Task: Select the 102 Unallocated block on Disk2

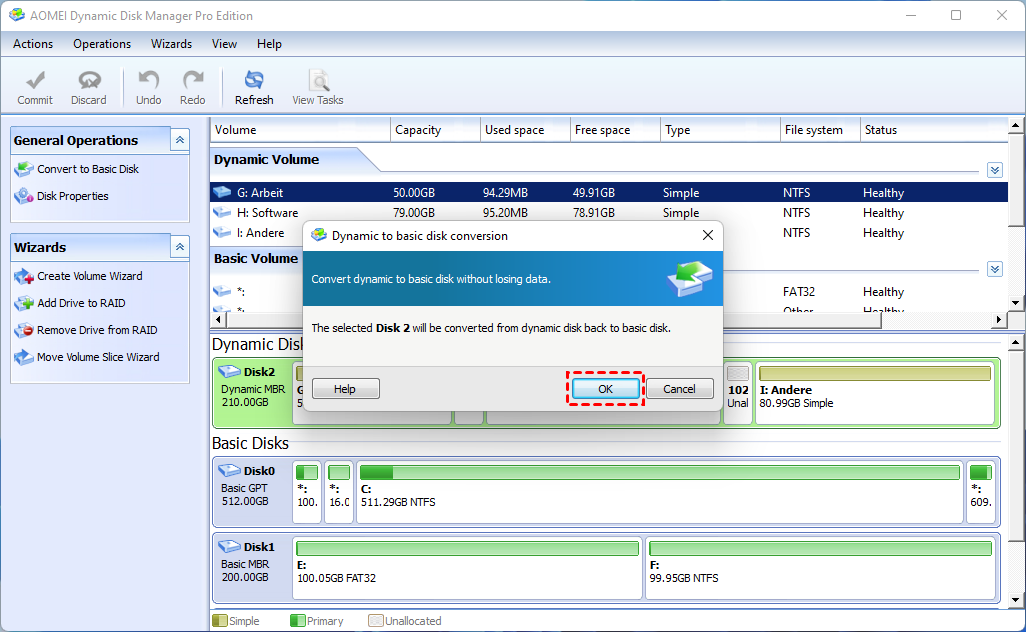Action: pyautogui.click(x=737, y=393)
